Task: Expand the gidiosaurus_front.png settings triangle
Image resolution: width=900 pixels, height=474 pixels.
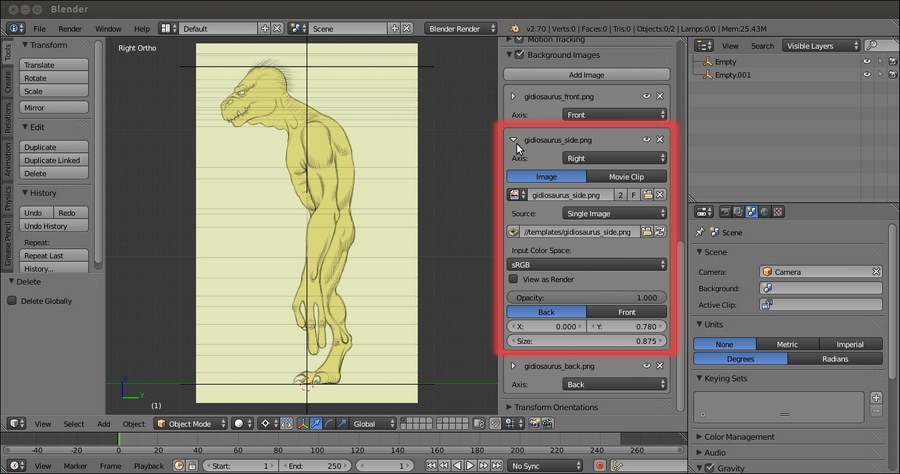Action: pyautogui.click(x=514, y=96)
